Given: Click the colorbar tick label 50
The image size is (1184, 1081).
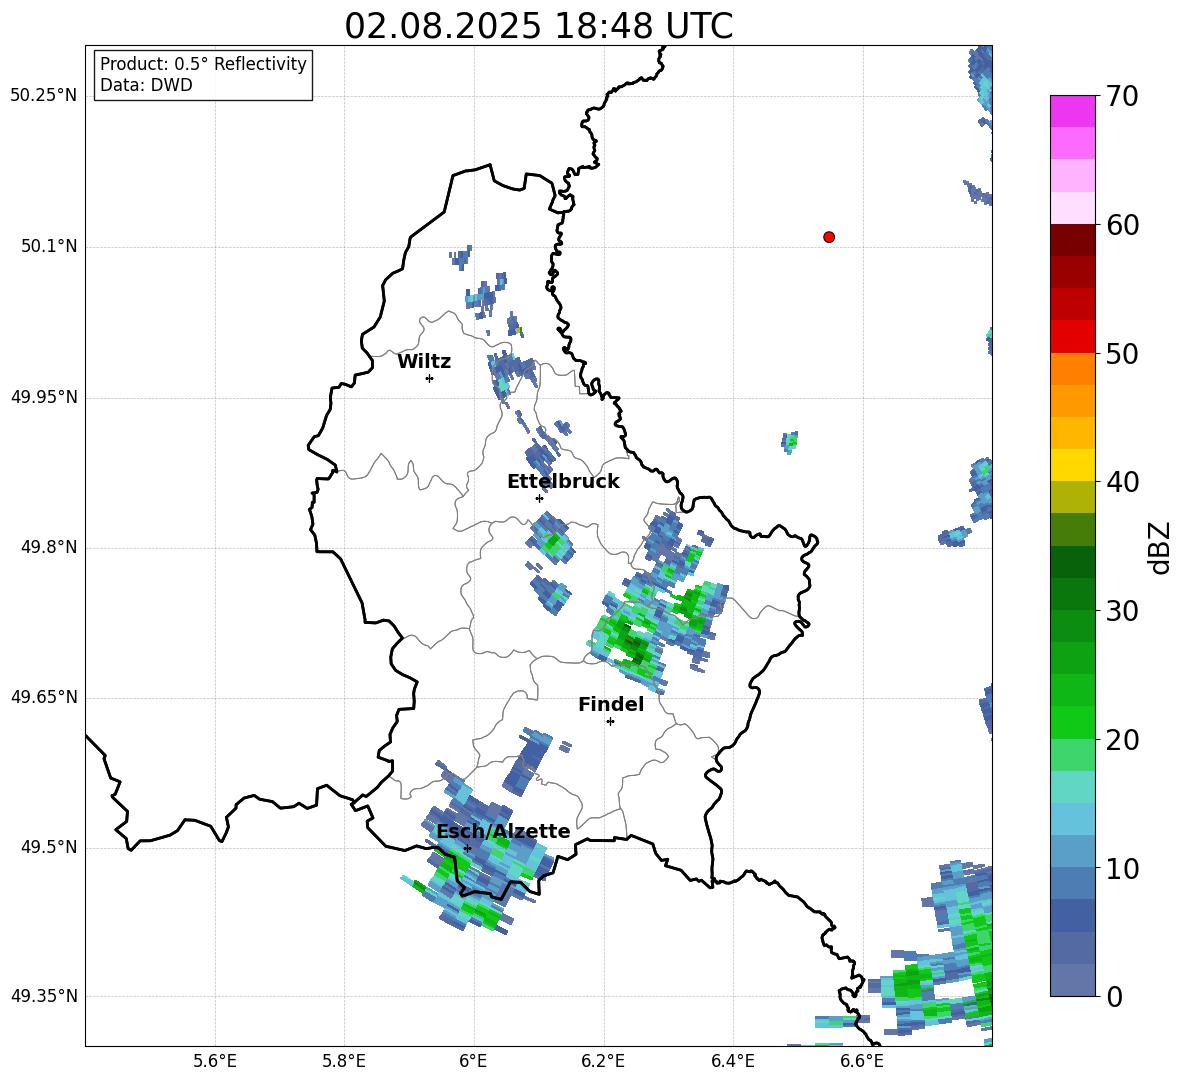Looking at the screenshot, I should (1122, 353).
